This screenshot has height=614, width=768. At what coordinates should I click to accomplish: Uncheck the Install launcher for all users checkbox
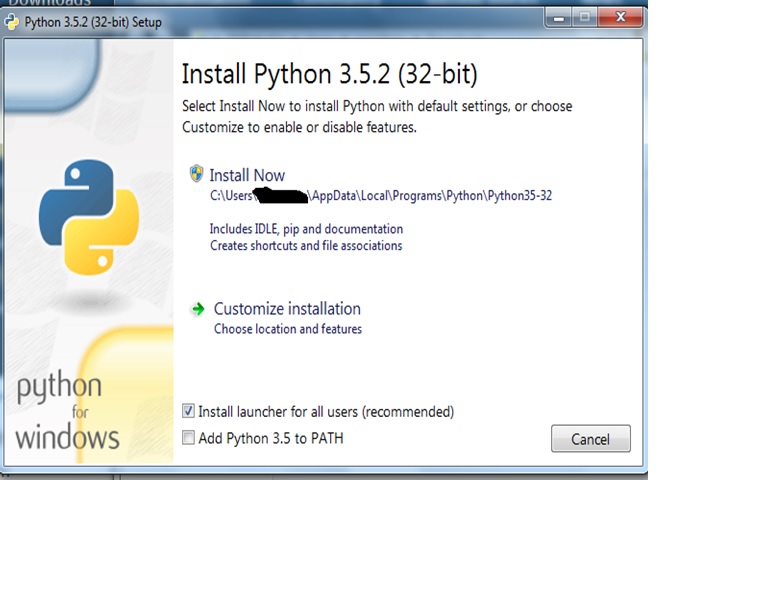(x=189, y=411)
